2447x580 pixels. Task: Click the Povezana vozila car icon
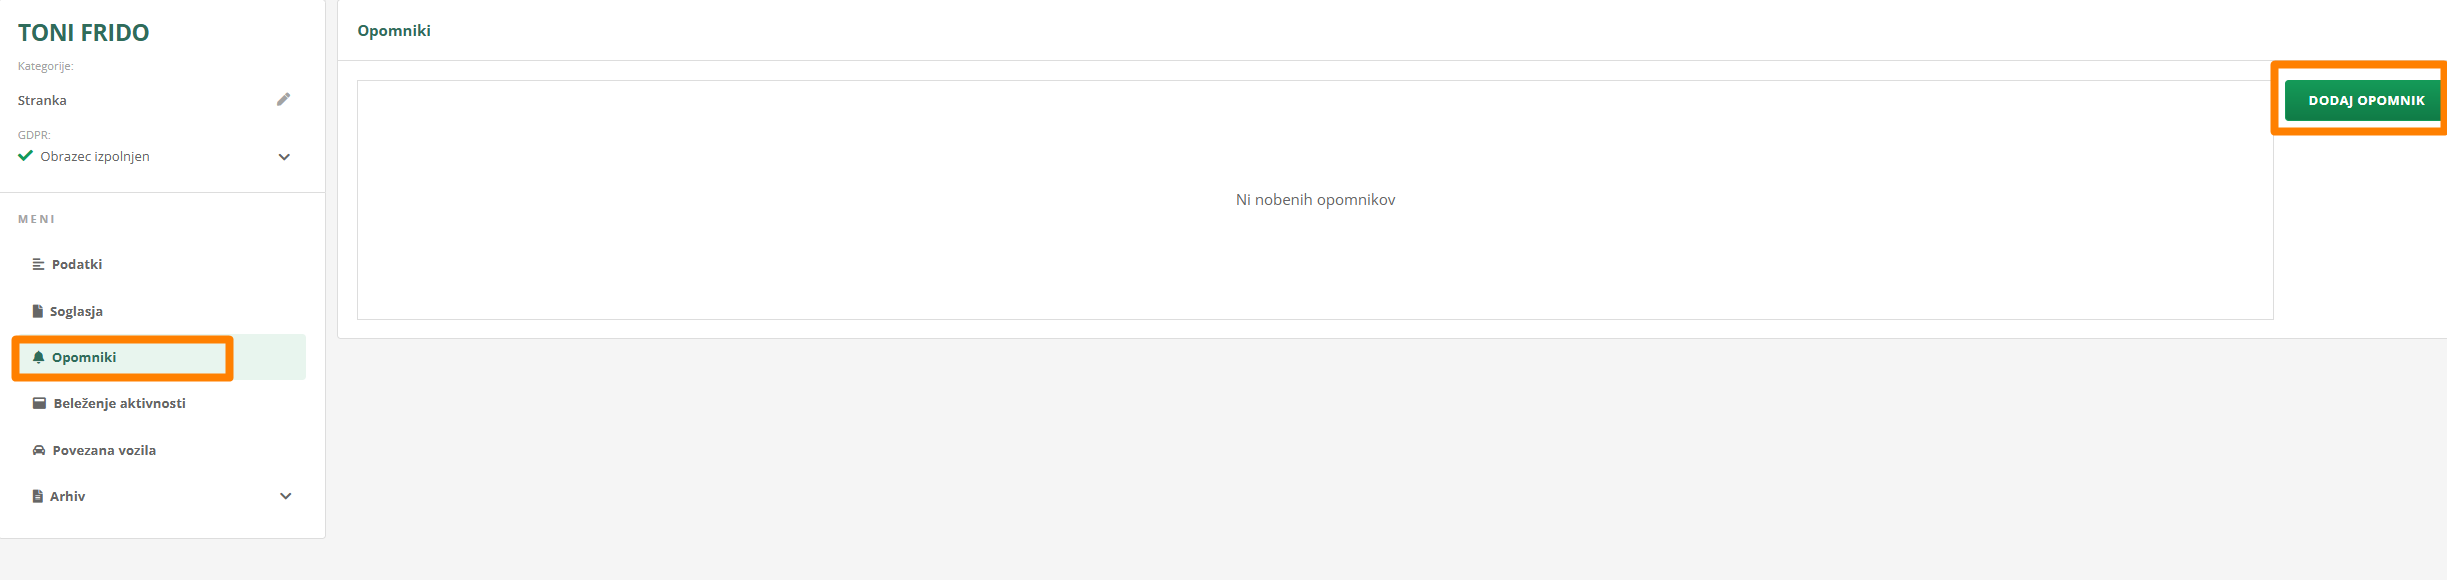click(x=39, y=450)
